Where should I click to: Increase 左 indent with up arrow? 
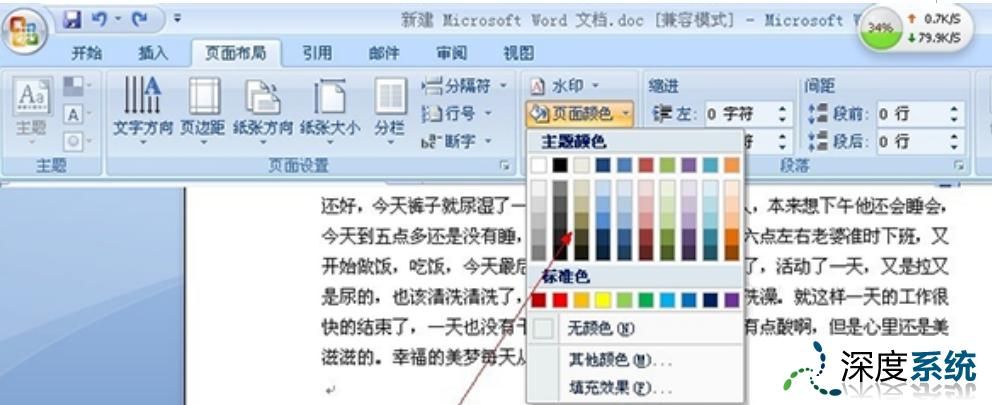click(783, 109)
